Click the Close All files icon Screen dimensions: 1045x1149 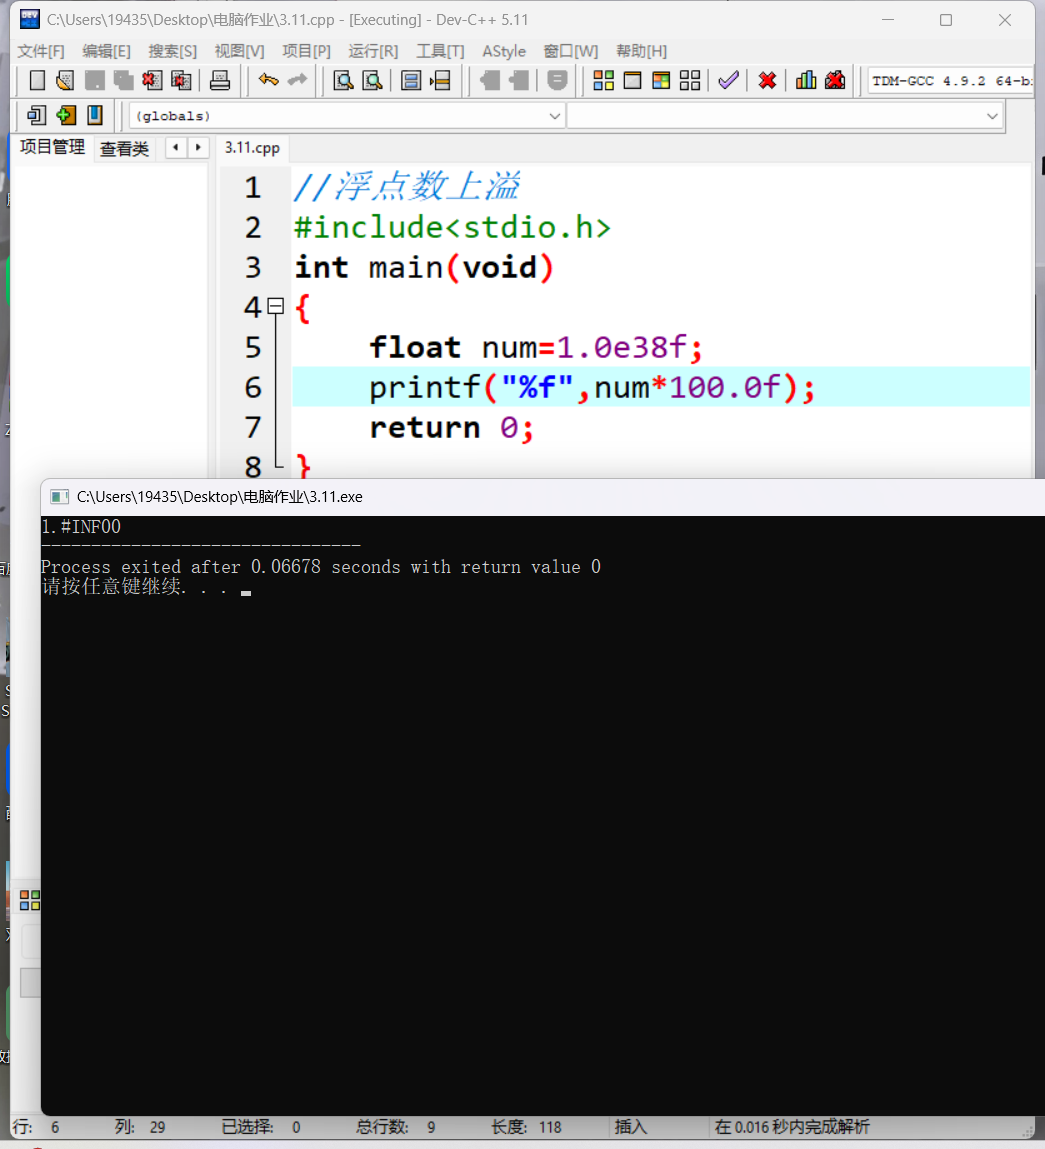[181, 81]
